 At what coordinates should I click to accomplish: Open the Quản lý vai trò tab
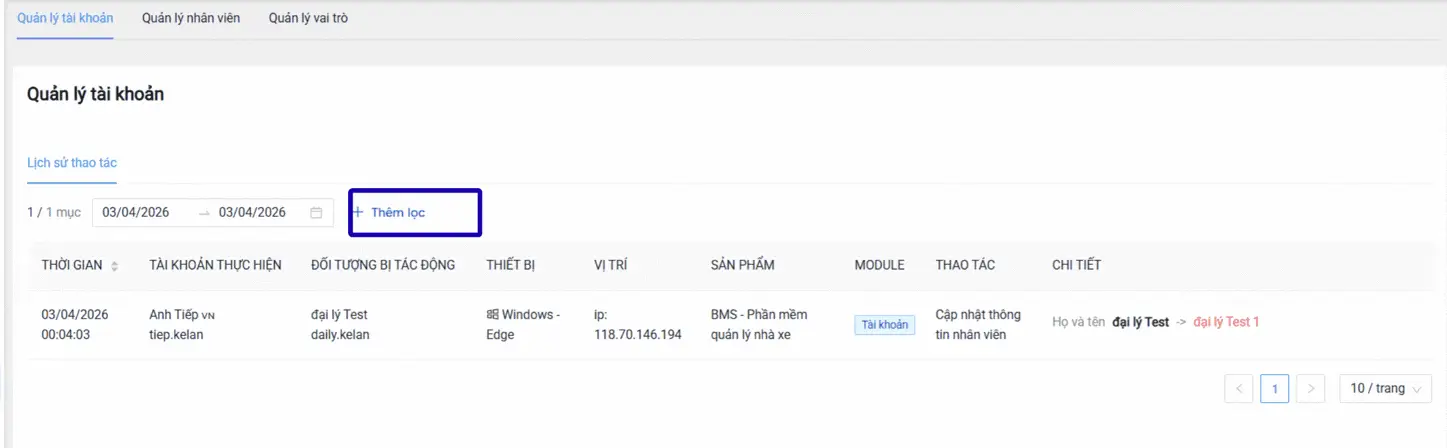(x=308, y=18)
